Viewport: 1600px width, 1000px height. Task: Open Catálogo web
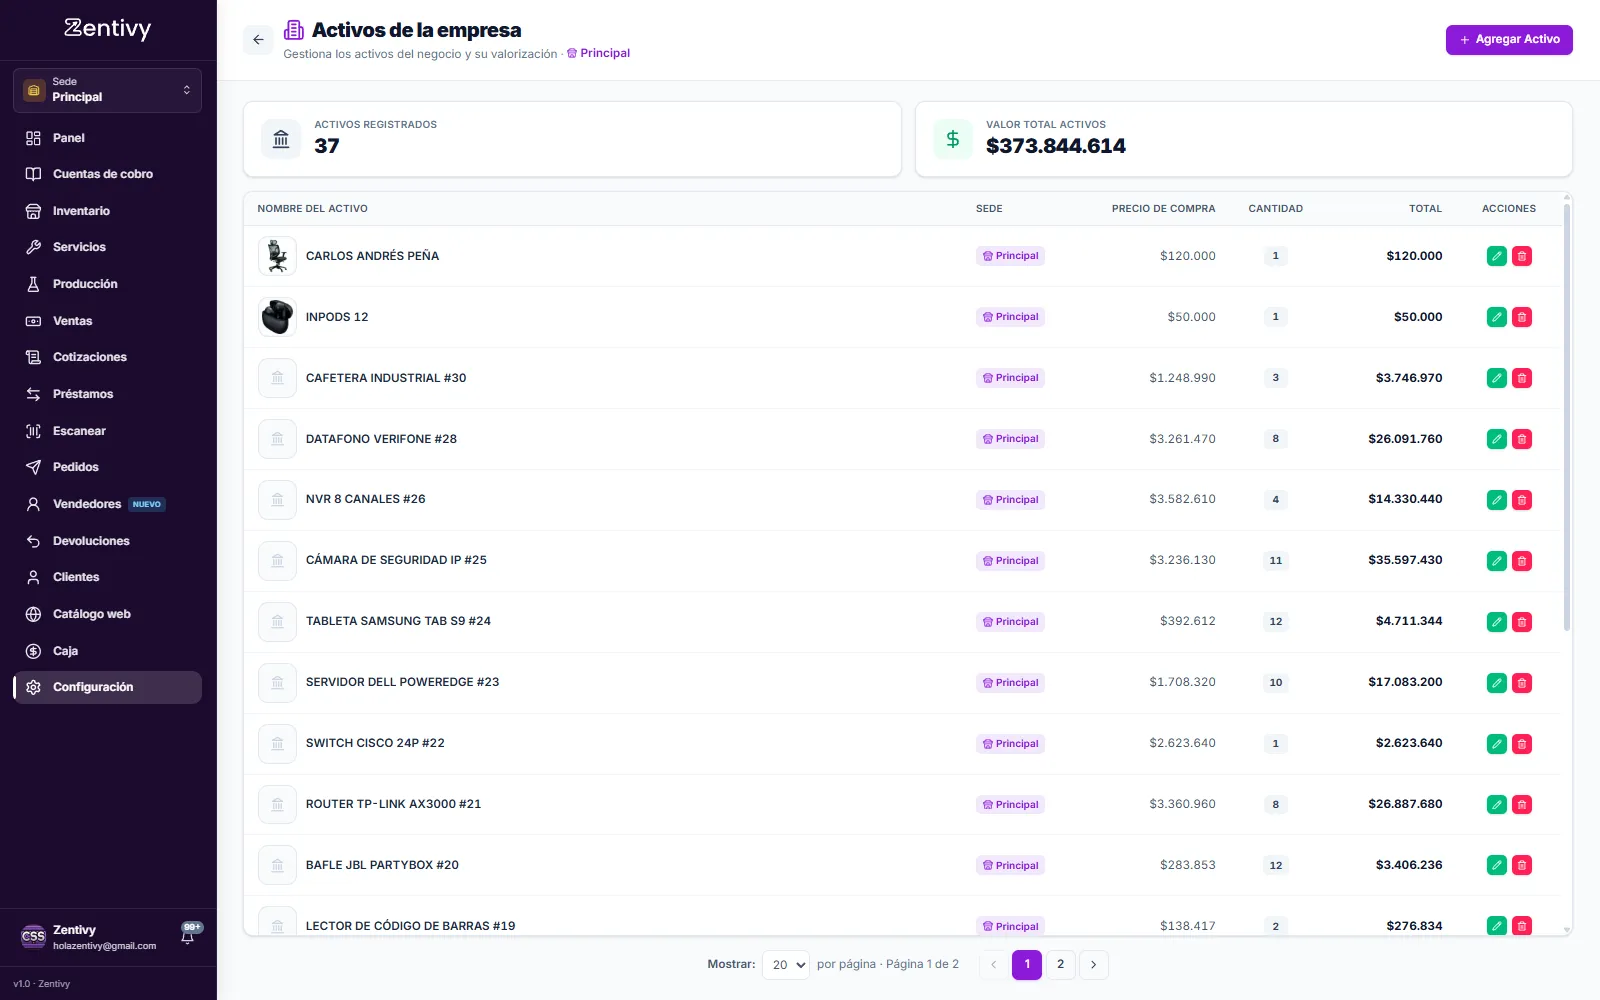point(107,614)
